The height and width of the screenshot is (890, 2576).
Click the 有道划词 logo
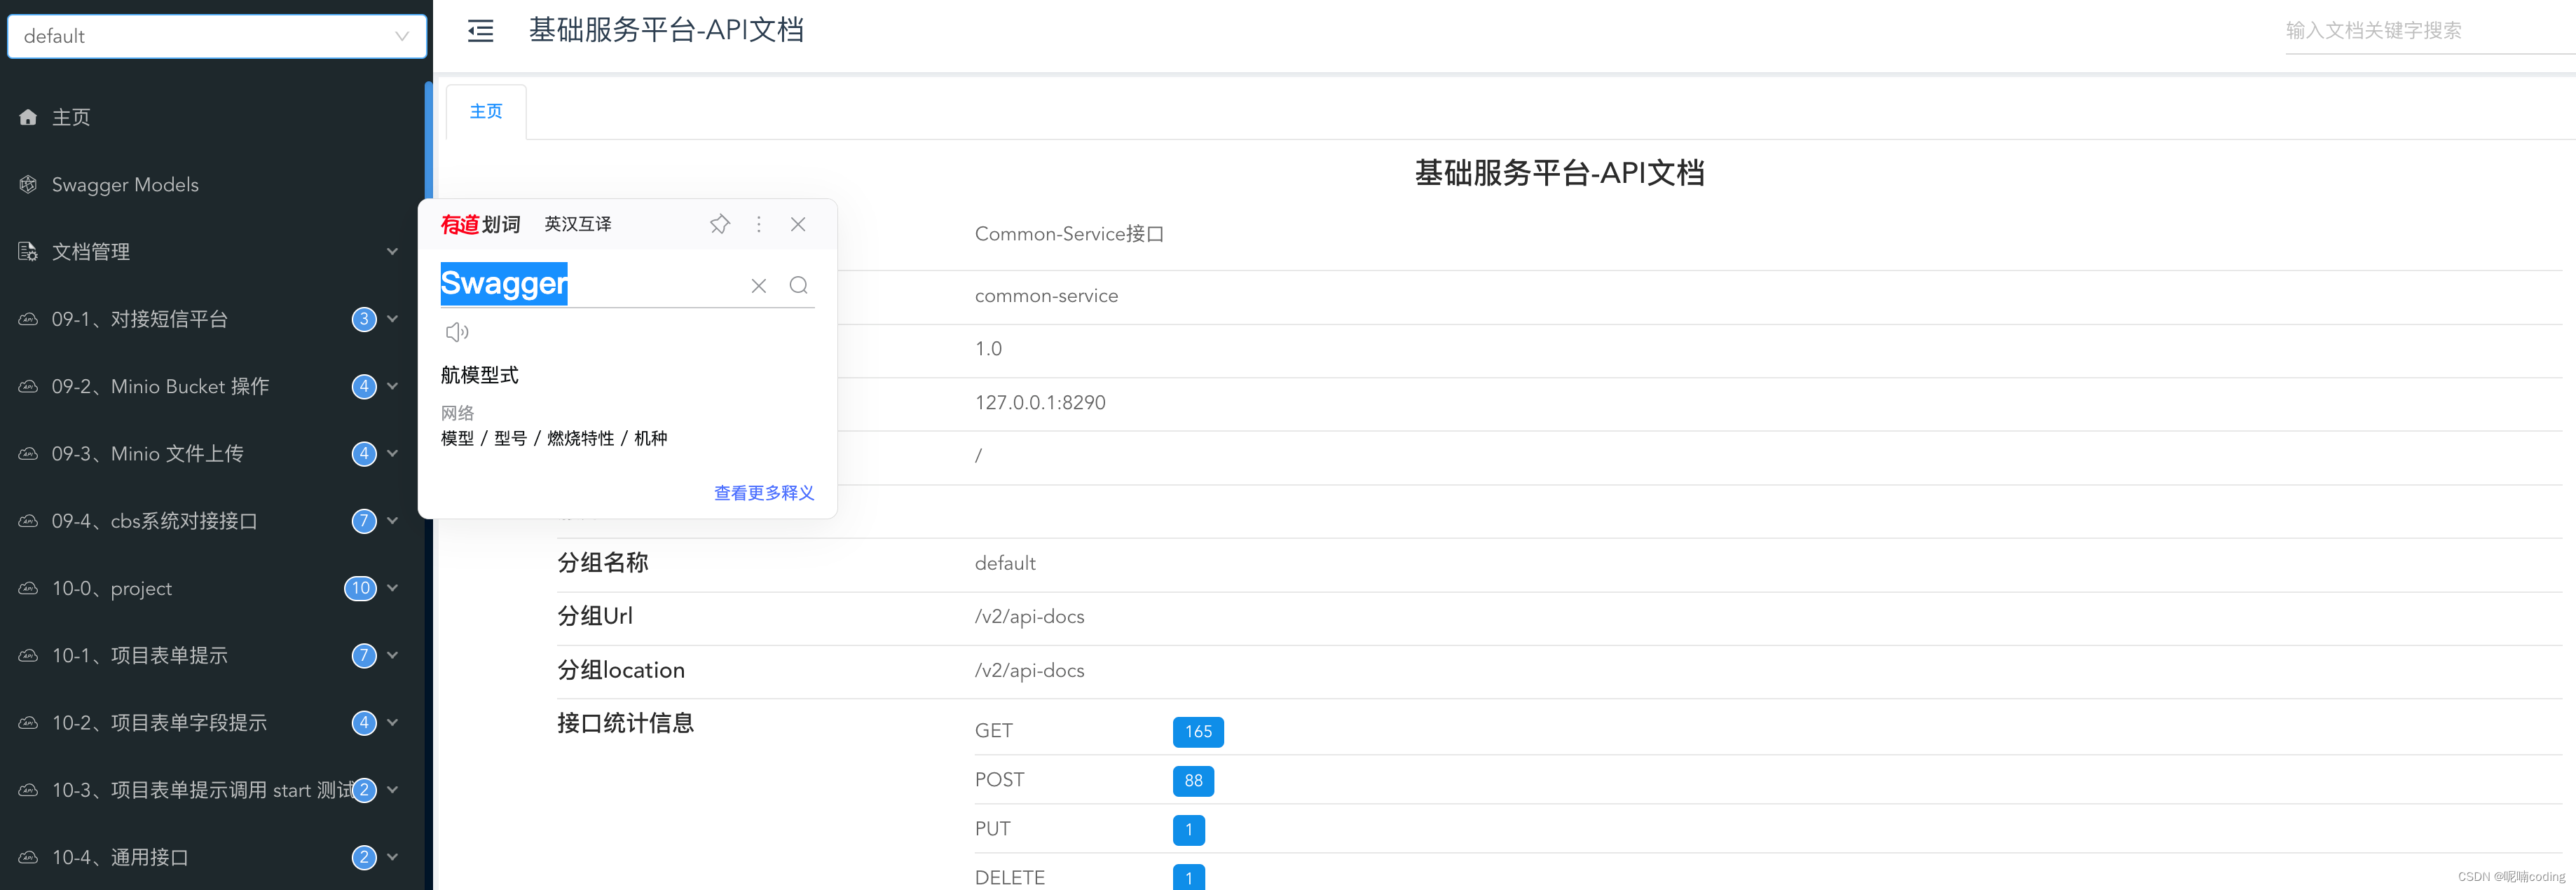point(481,224)
